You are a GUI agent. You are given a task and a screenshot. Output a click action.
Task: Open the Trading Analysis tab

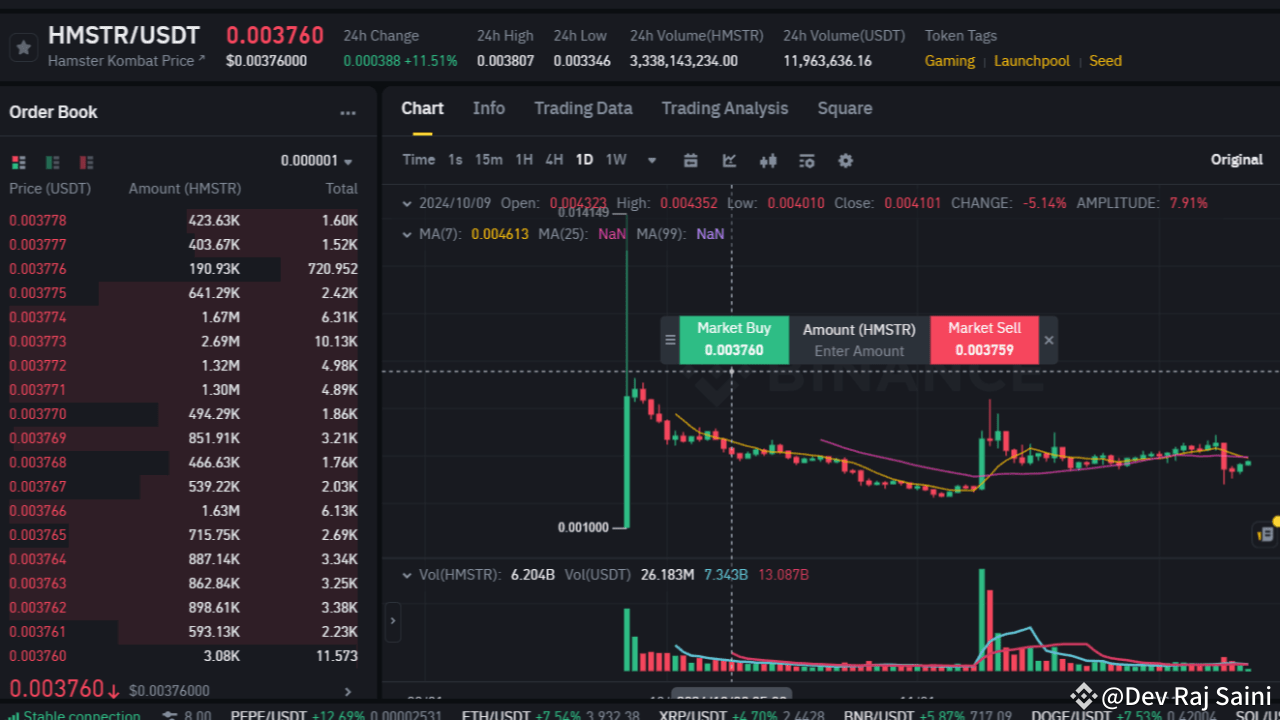[x=725, y=108]
